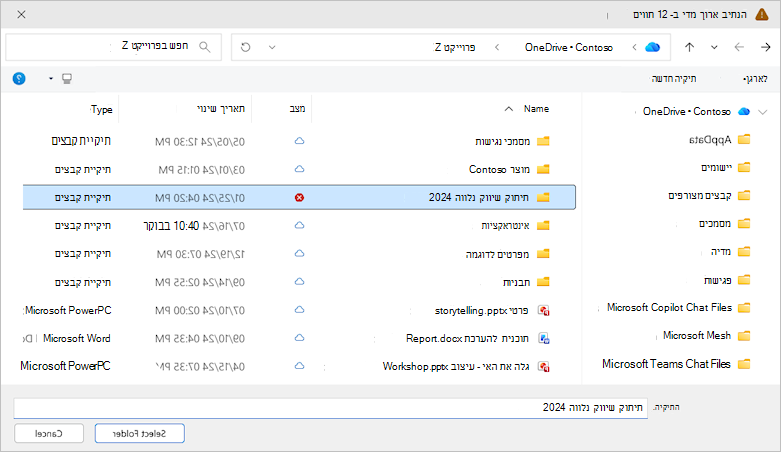Click the blue help question mark icon
The image size is (781, 452).
(19, 79)
